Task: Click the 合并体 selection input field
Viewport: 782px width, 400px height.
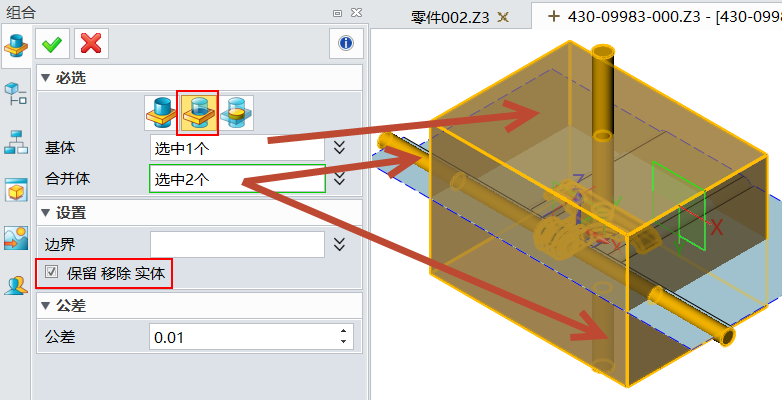Action: tap(237, 179)
